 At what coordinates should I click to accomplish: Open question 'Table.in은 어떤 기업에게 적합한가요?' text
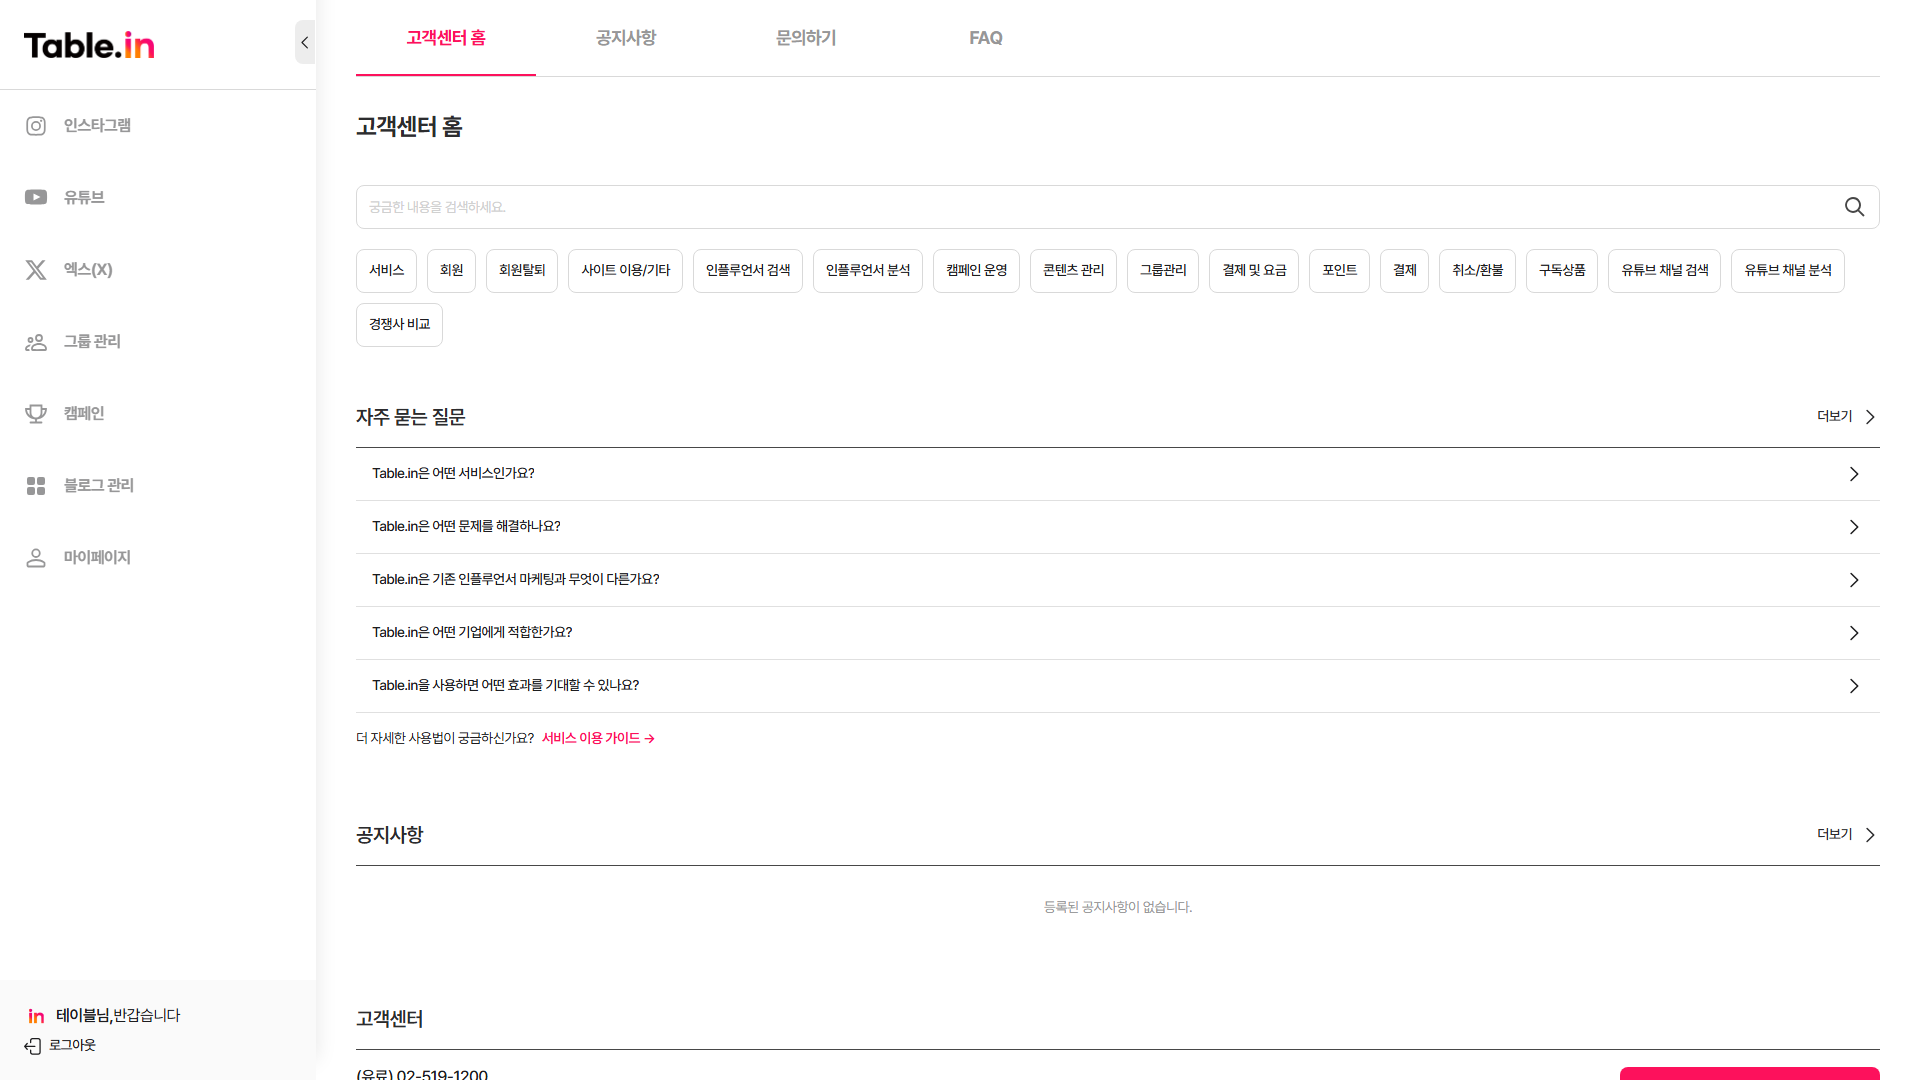tap(472, 633)
